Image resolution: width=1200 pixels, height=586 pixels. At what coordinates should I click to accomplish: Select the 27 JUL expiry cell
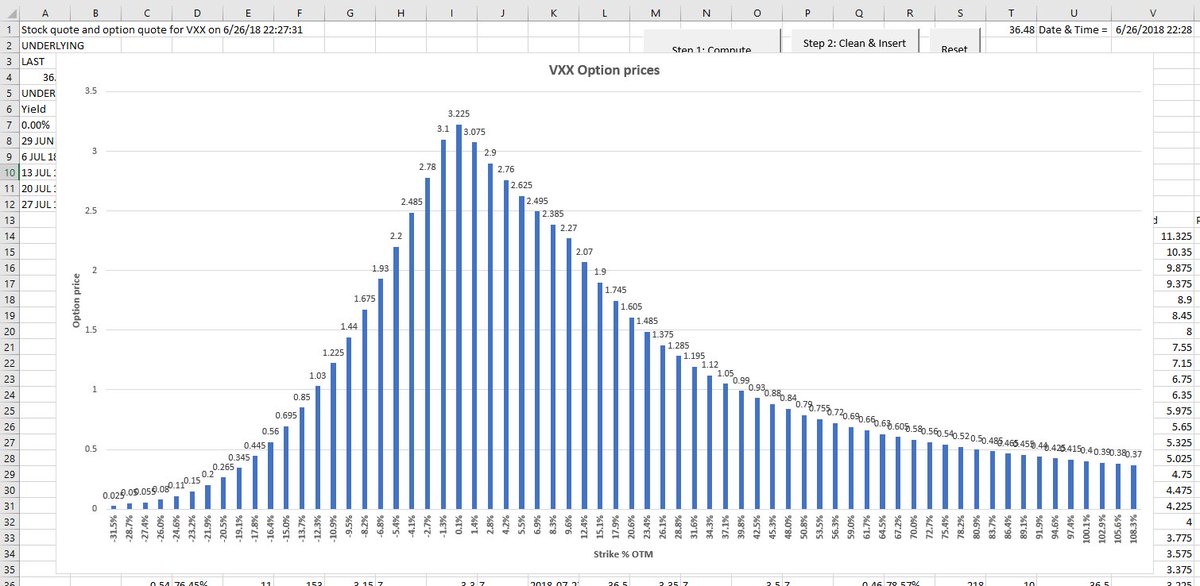[38, 204]
